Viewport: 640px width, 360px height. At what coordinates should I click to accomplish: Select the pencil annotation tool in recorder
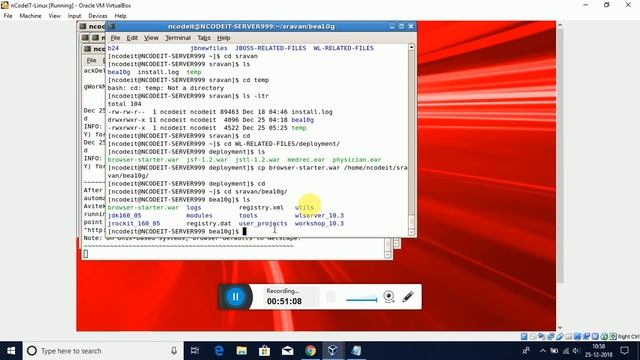408,296
